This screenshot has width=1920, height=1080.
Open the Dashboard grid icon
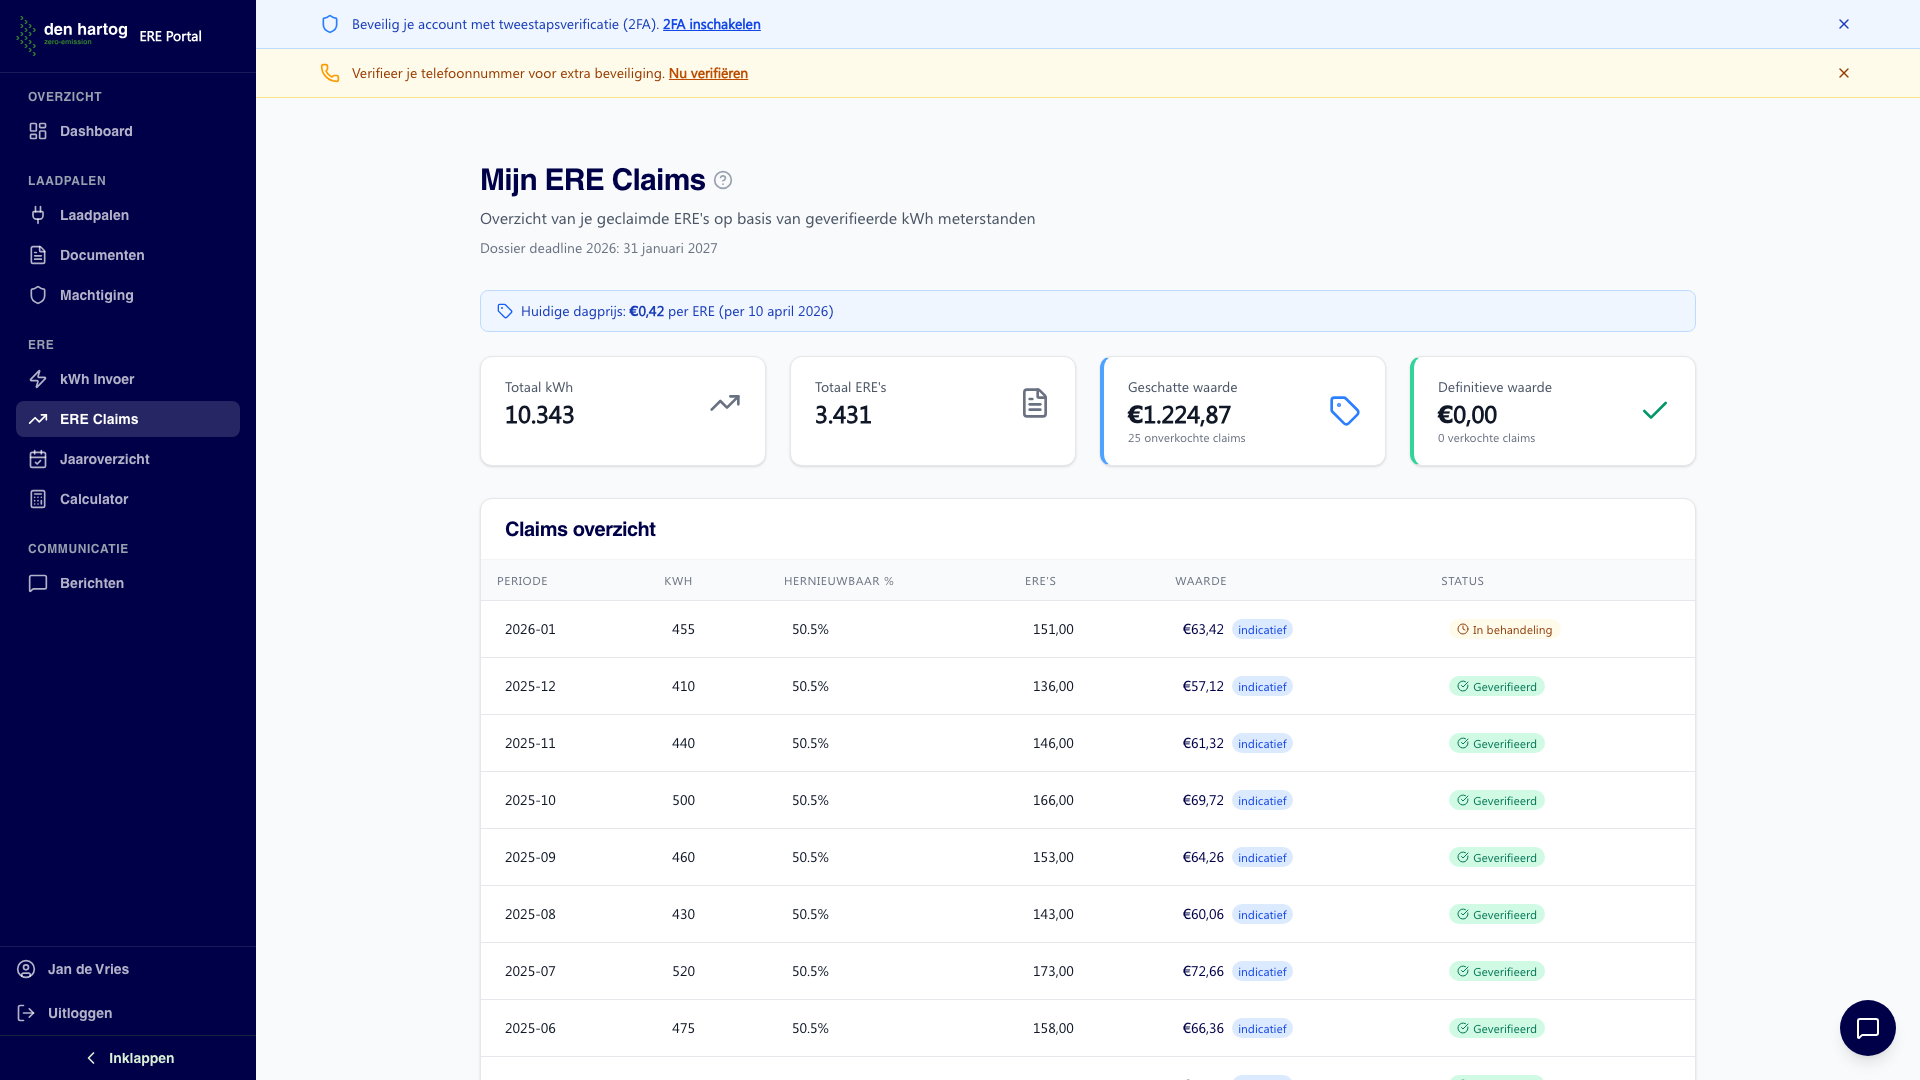pyautogui.click(x=38, y=131)
